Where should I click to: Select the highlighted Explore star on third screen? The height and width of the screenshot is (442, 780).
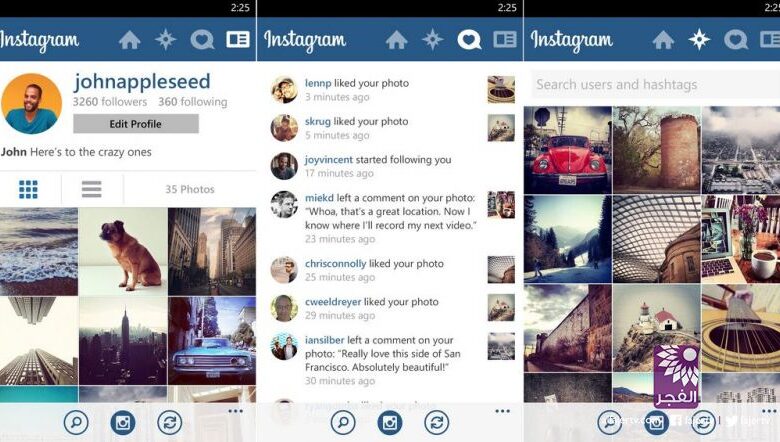click(699, 39)
